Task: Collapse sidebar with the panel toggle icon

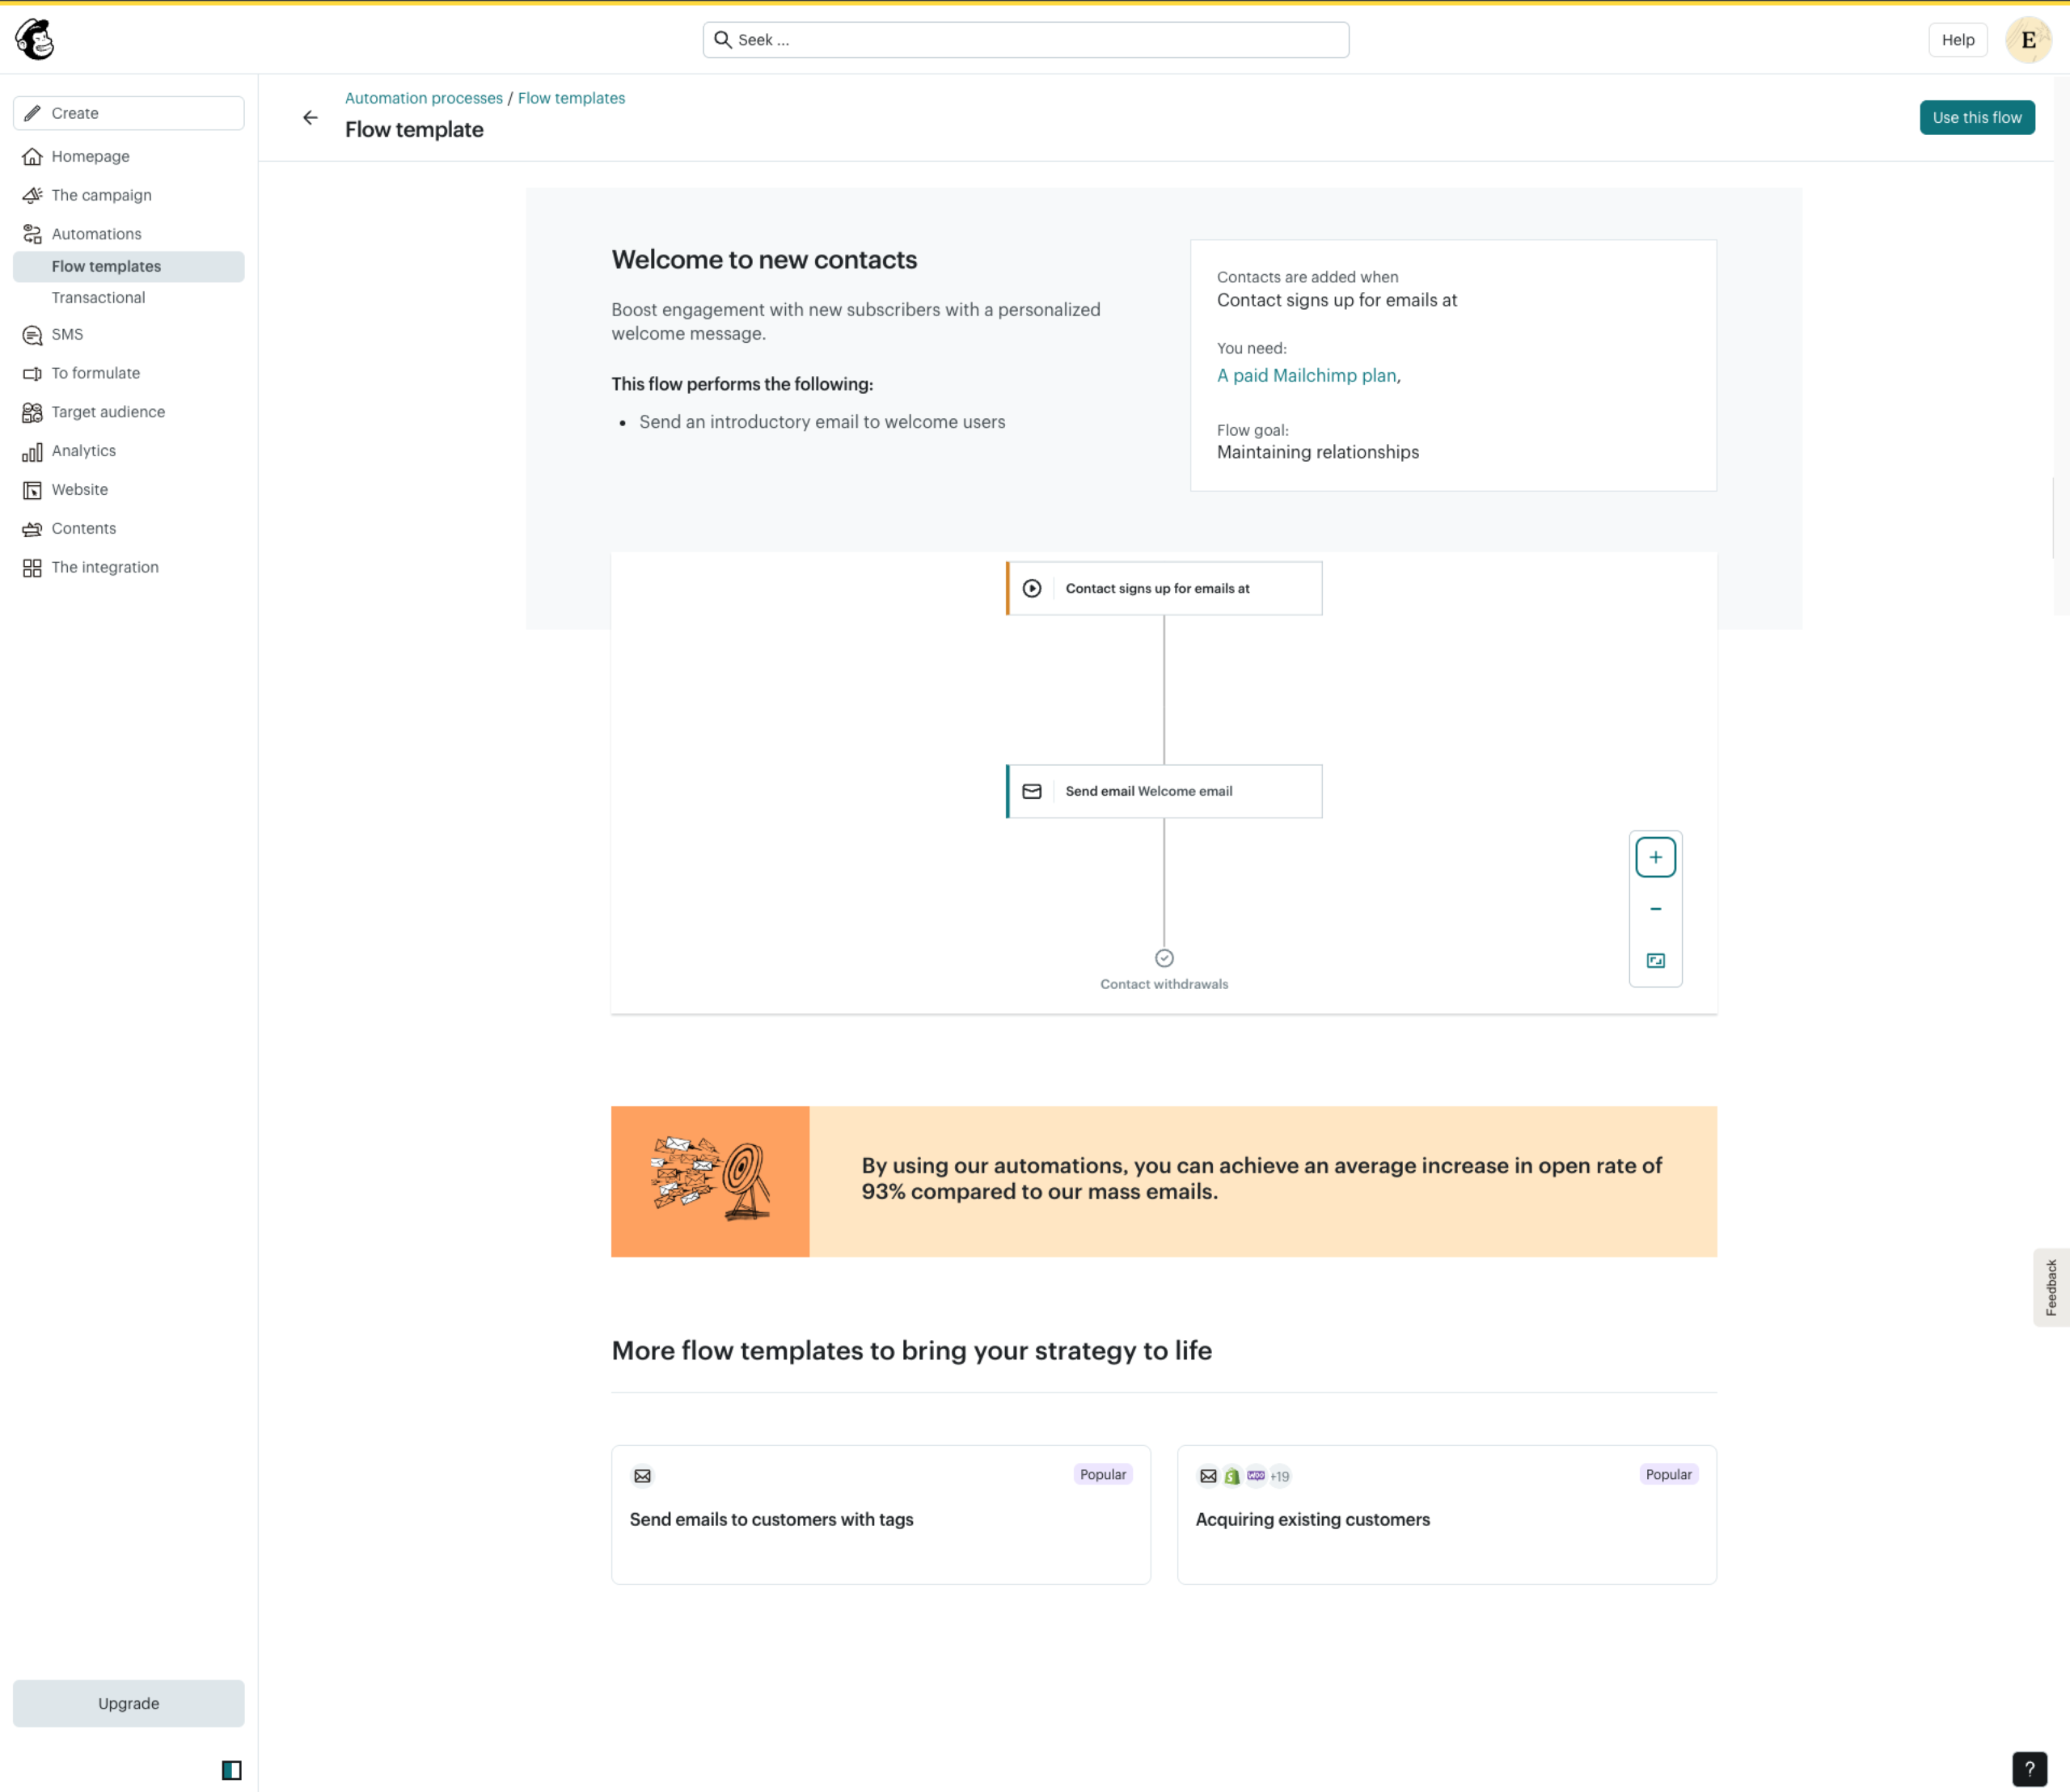Action: pyautogui.click(x=231, y=1770)
